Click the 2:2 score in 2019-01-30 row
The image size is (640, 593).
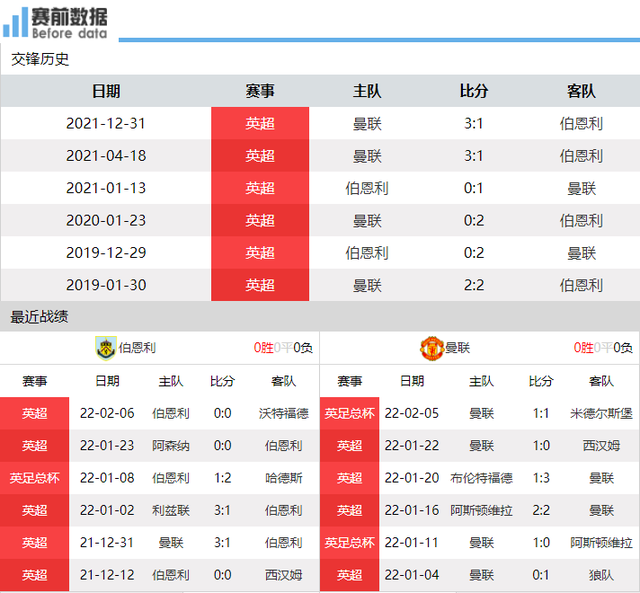[473, 285]
